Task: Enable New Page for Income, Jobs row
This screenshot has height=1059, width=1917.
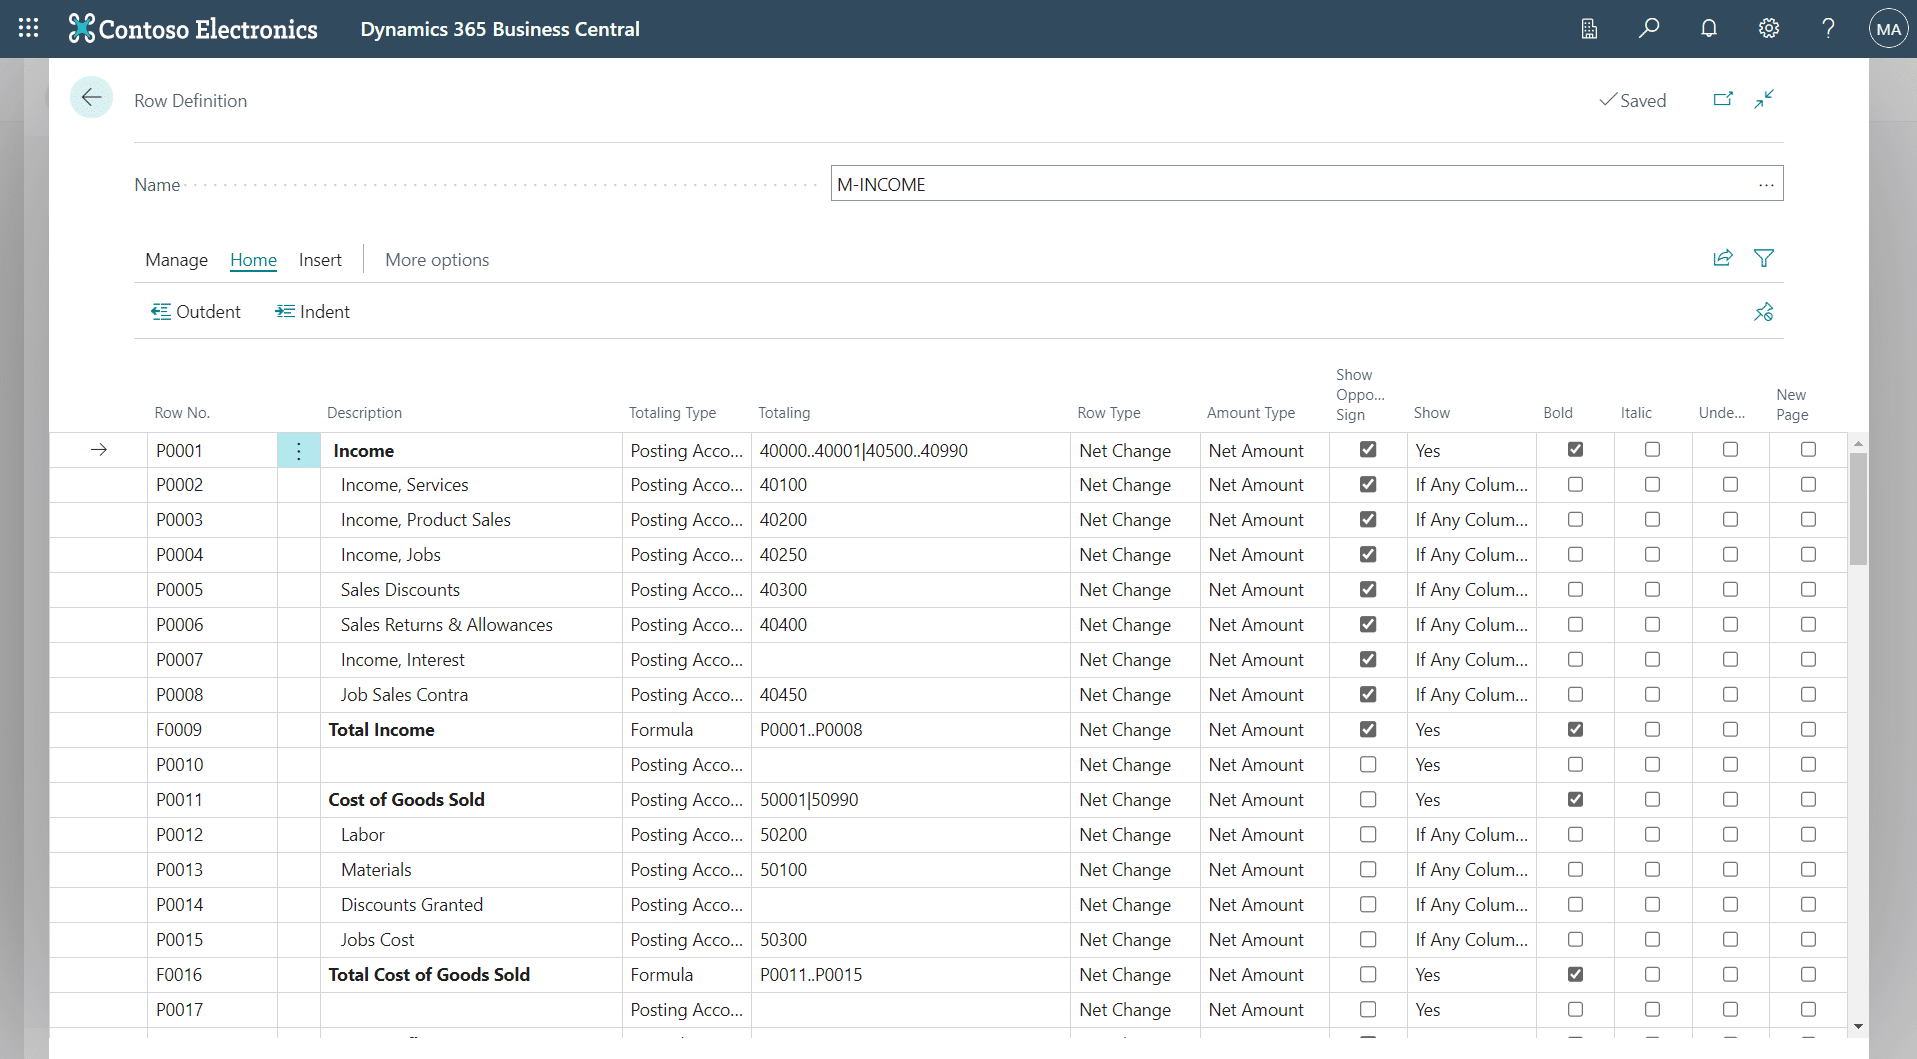Action: [x=1808, y=555]
